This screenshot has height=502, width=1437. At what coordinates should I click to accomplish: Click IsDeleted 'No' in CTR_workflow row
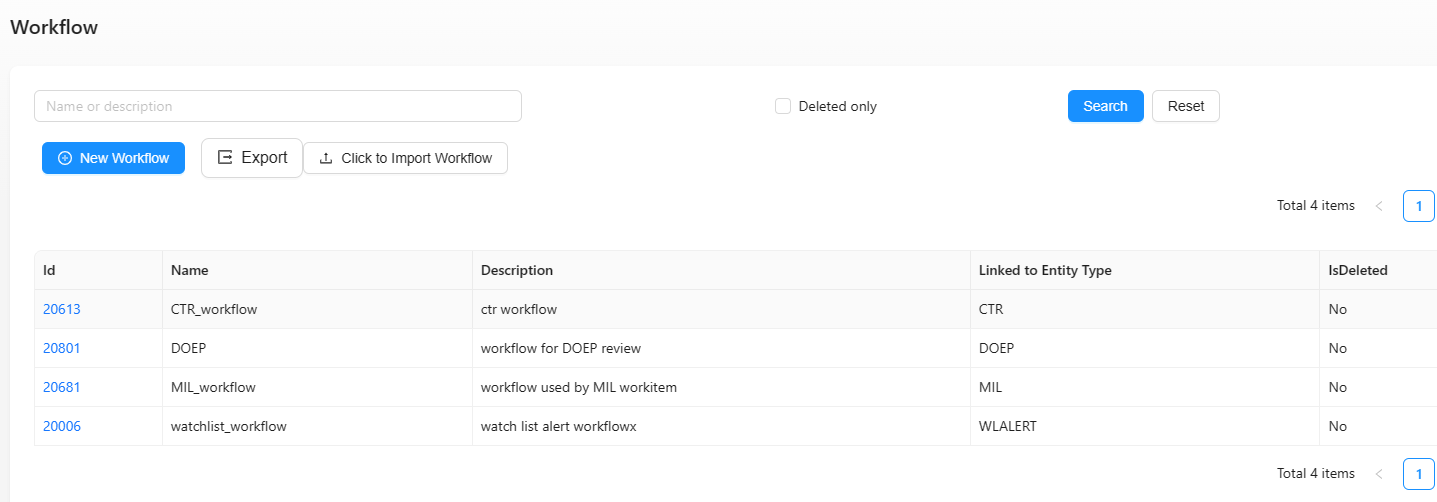pos(1338,309)
